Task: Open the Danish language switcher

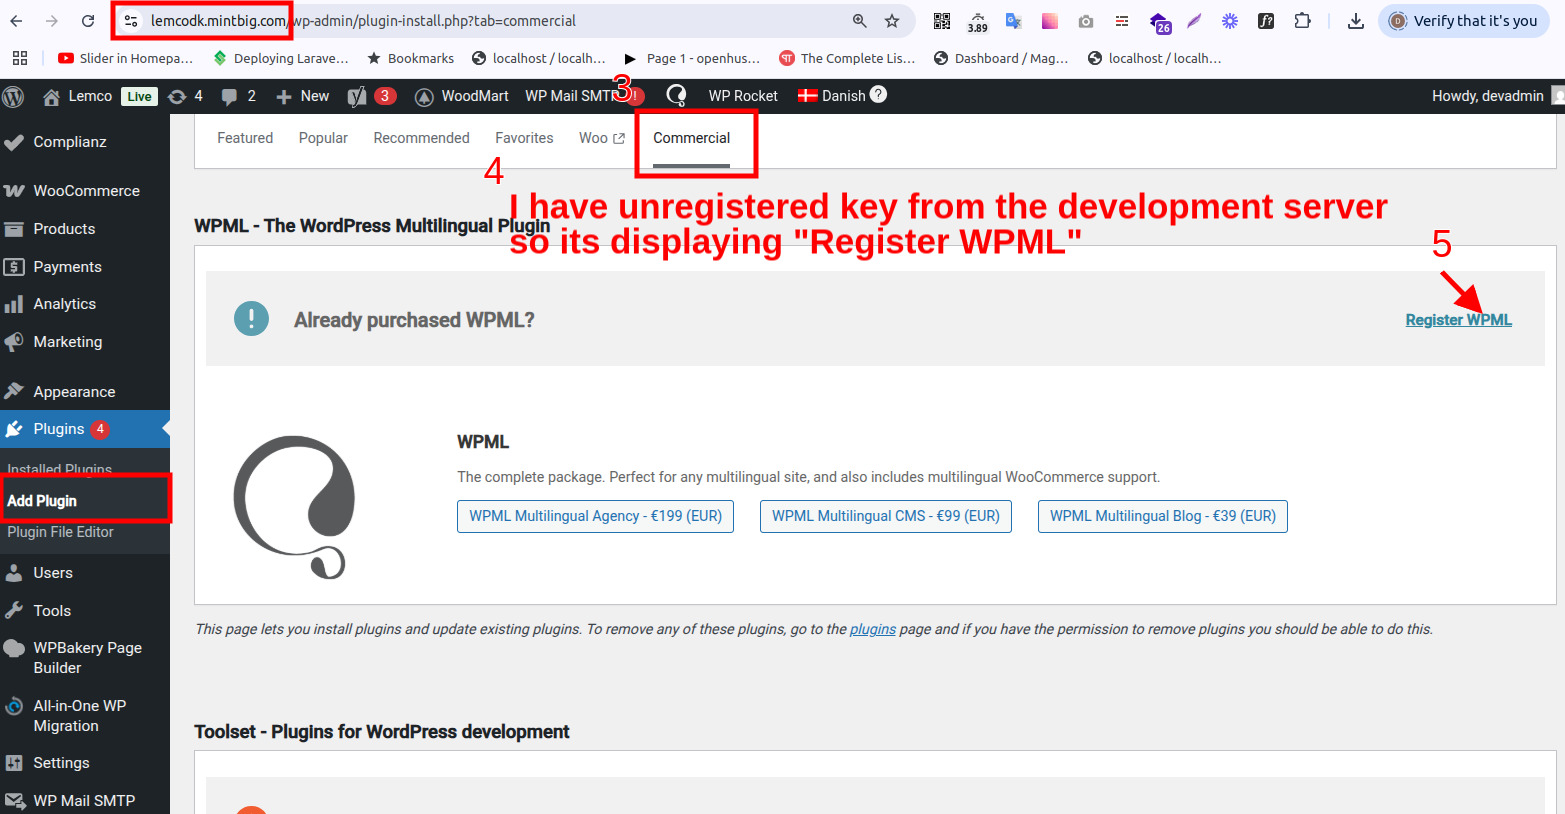Action: pos(832,96)
